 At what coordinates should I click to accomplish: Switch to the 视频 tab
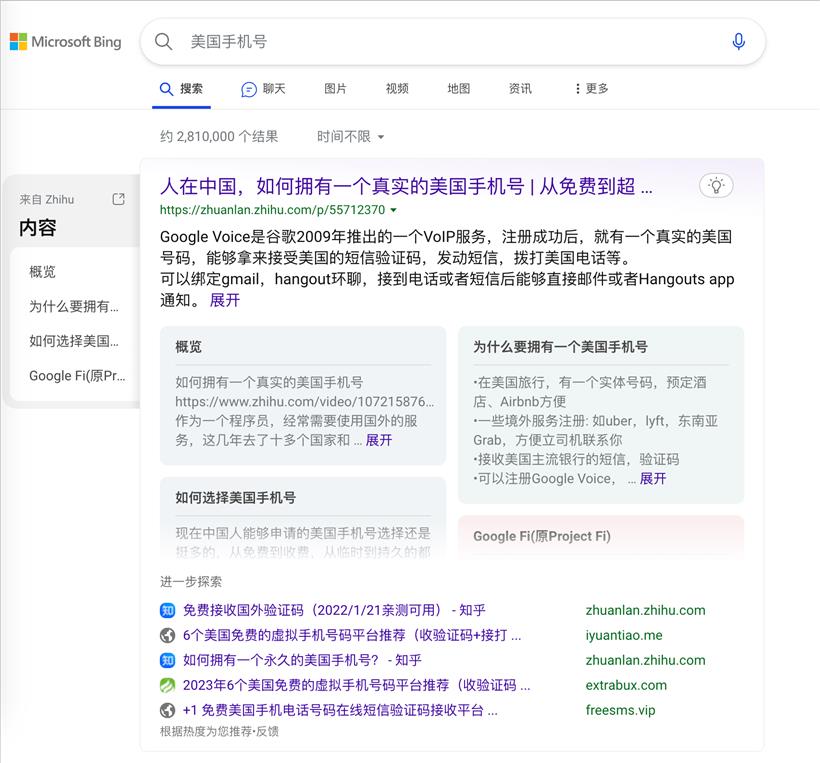[397, 89]
